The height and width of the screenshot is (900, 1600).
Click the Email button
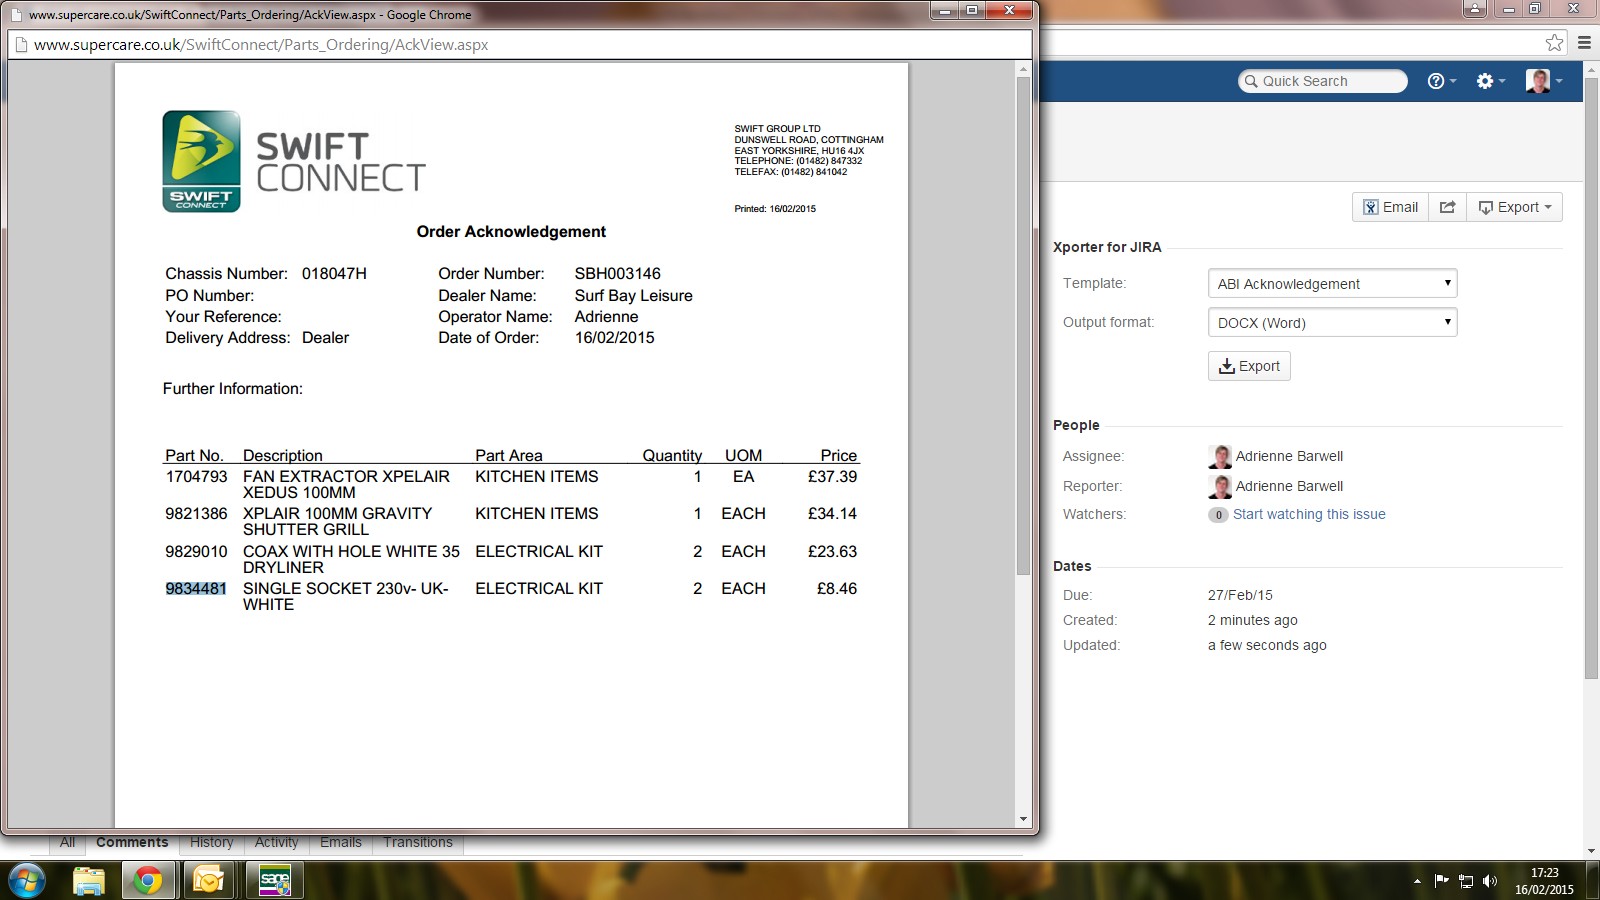[1390, 207]
